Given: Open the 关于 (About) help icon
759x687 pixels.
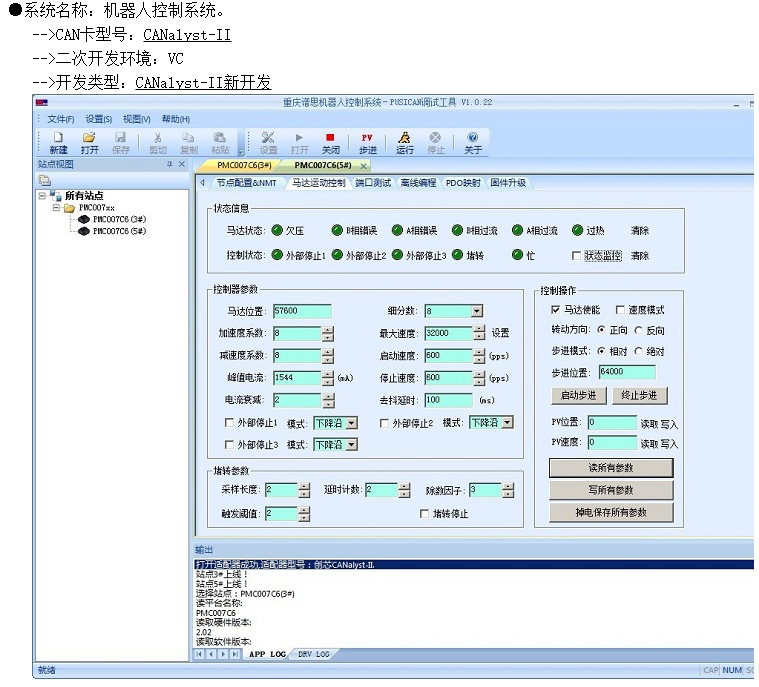Looking at the screenshot, I should [473, 143].
